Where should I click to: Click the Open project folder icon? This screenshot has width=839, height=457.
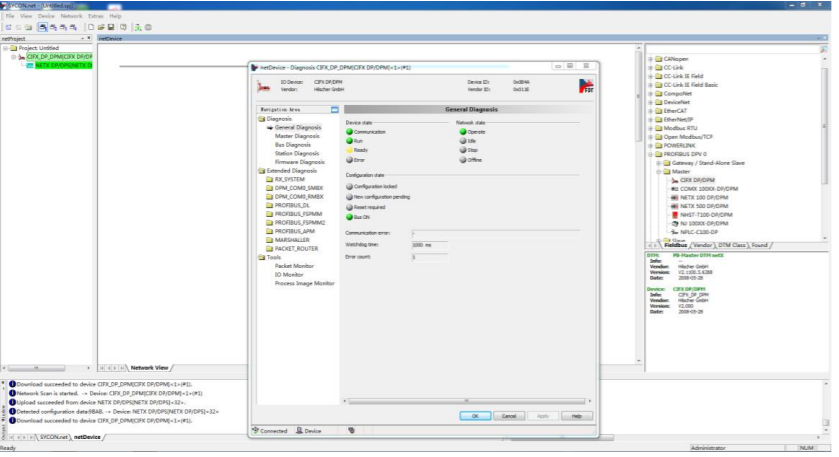click(x=101, y=27)
